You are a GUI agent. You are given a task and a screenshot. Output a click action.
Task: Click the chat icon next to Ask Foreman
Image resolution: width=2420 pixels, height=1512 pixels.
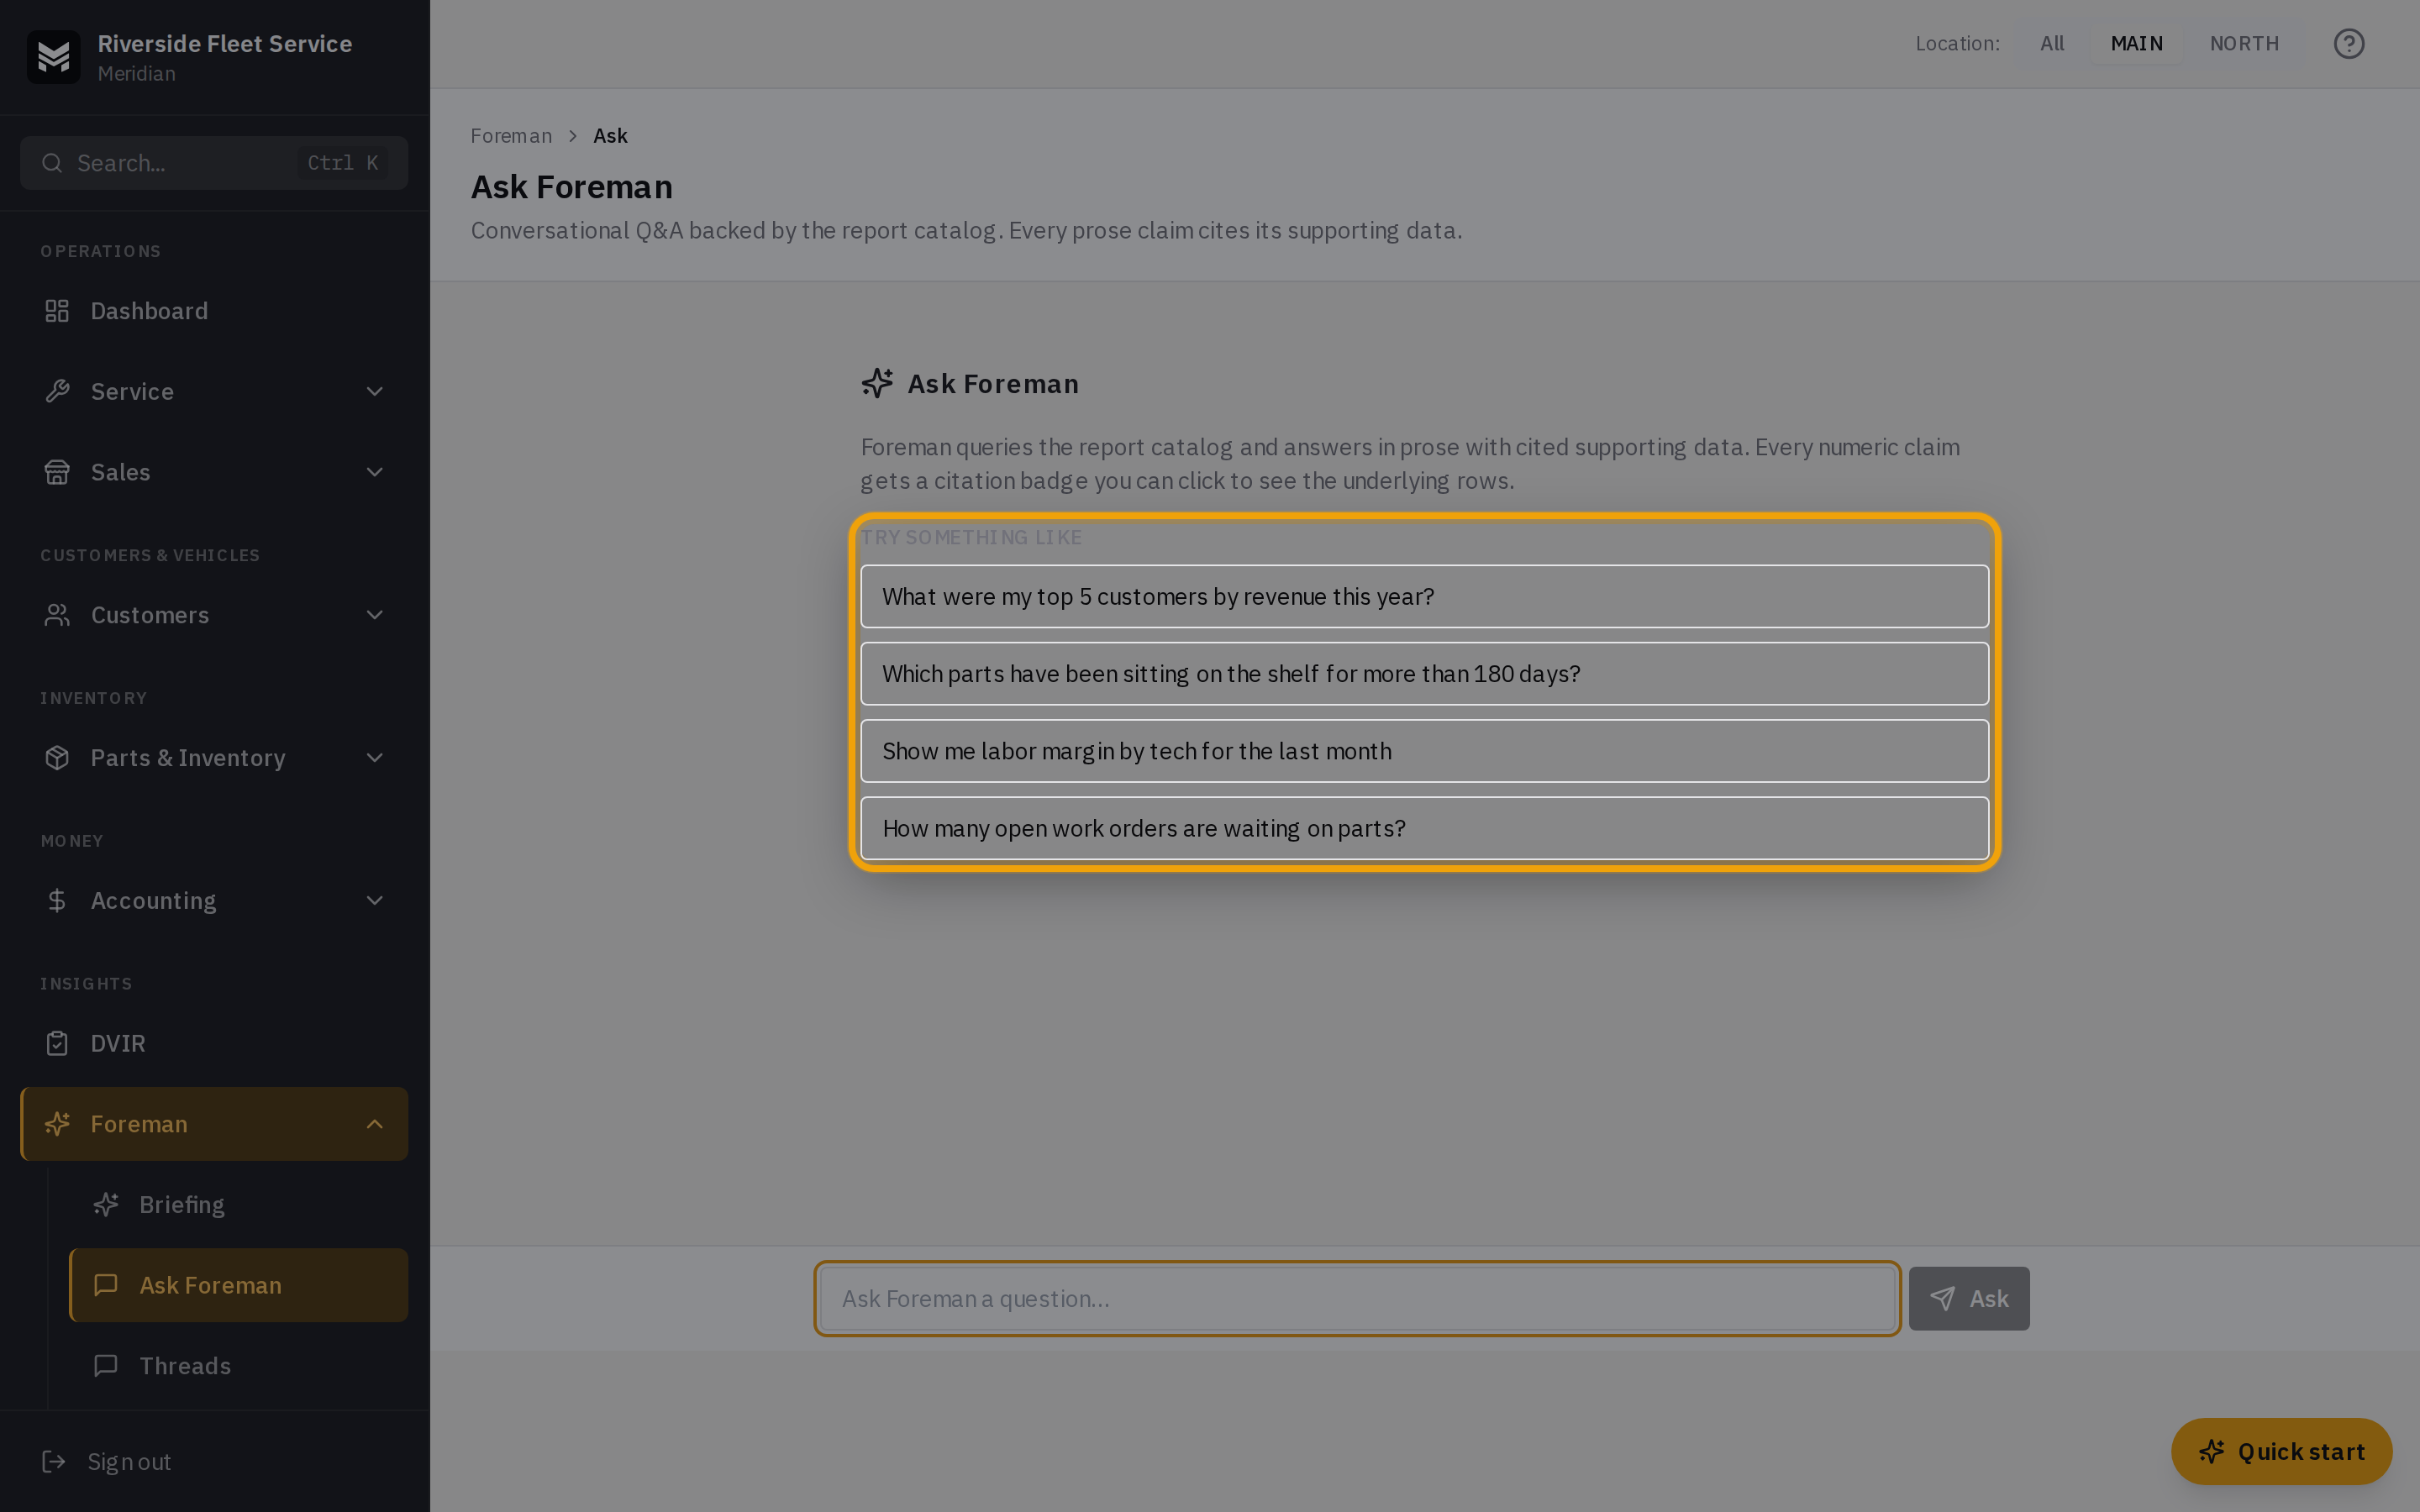coord(106,1285)
